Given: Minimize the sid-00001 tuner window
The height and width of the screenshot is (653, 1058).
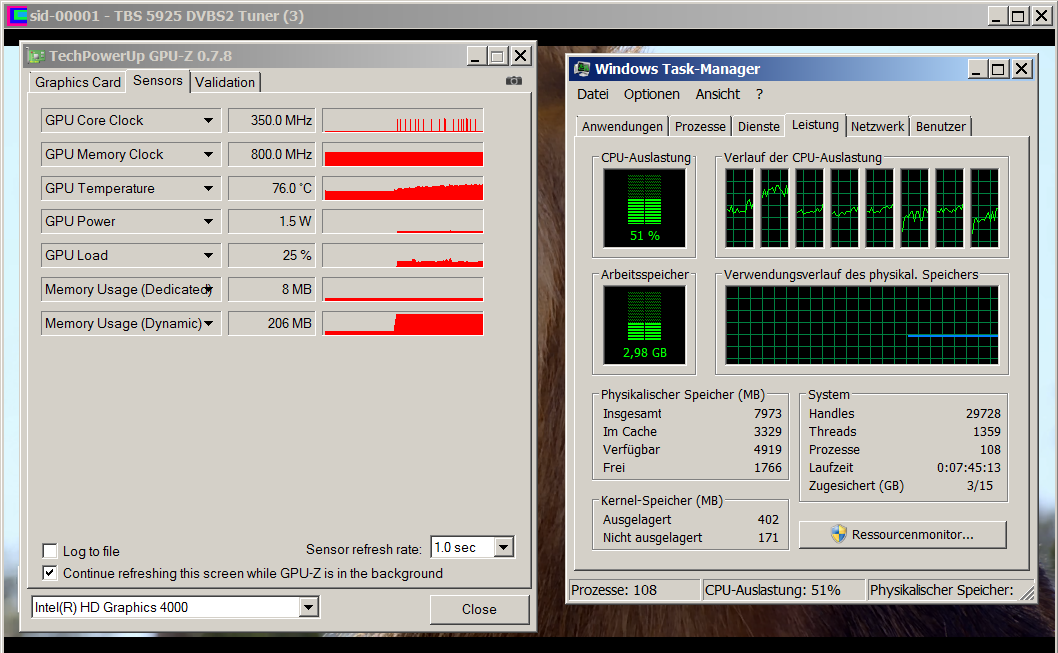Looking at the screenshot, I should coord(997,16).
